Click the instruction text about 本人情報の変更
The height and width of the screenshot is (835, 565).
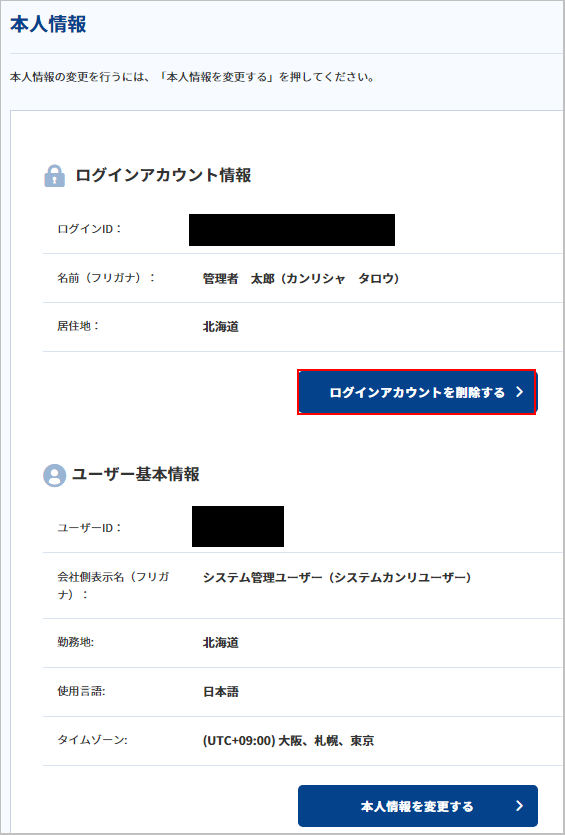click(x=192, y=77)
